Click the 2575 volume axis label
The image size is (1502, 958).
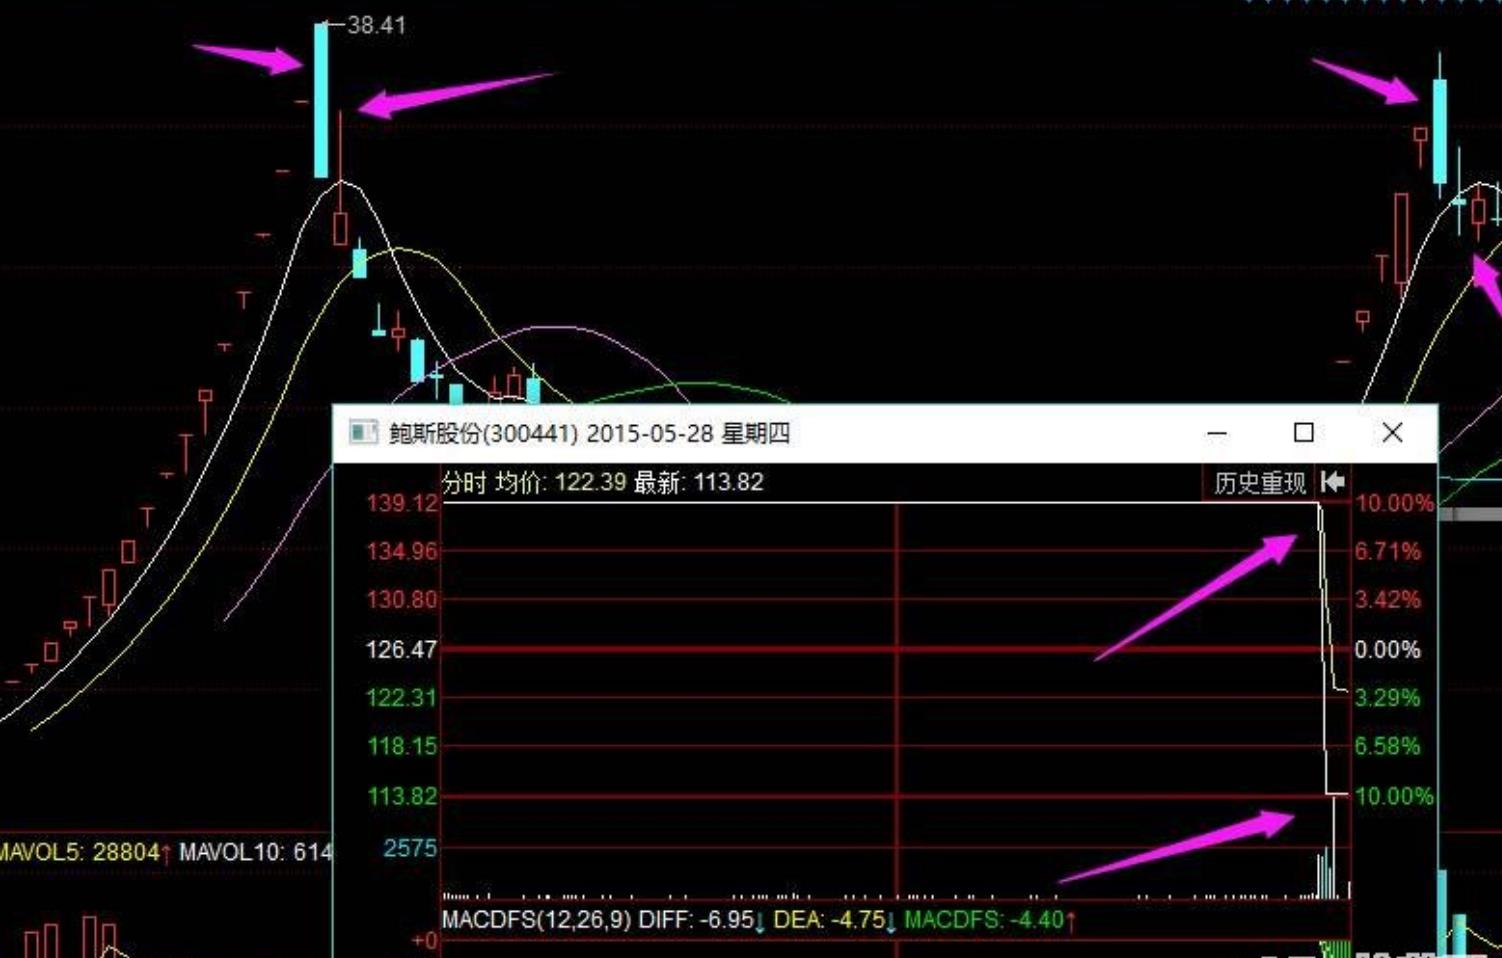(x=410, y=848)
